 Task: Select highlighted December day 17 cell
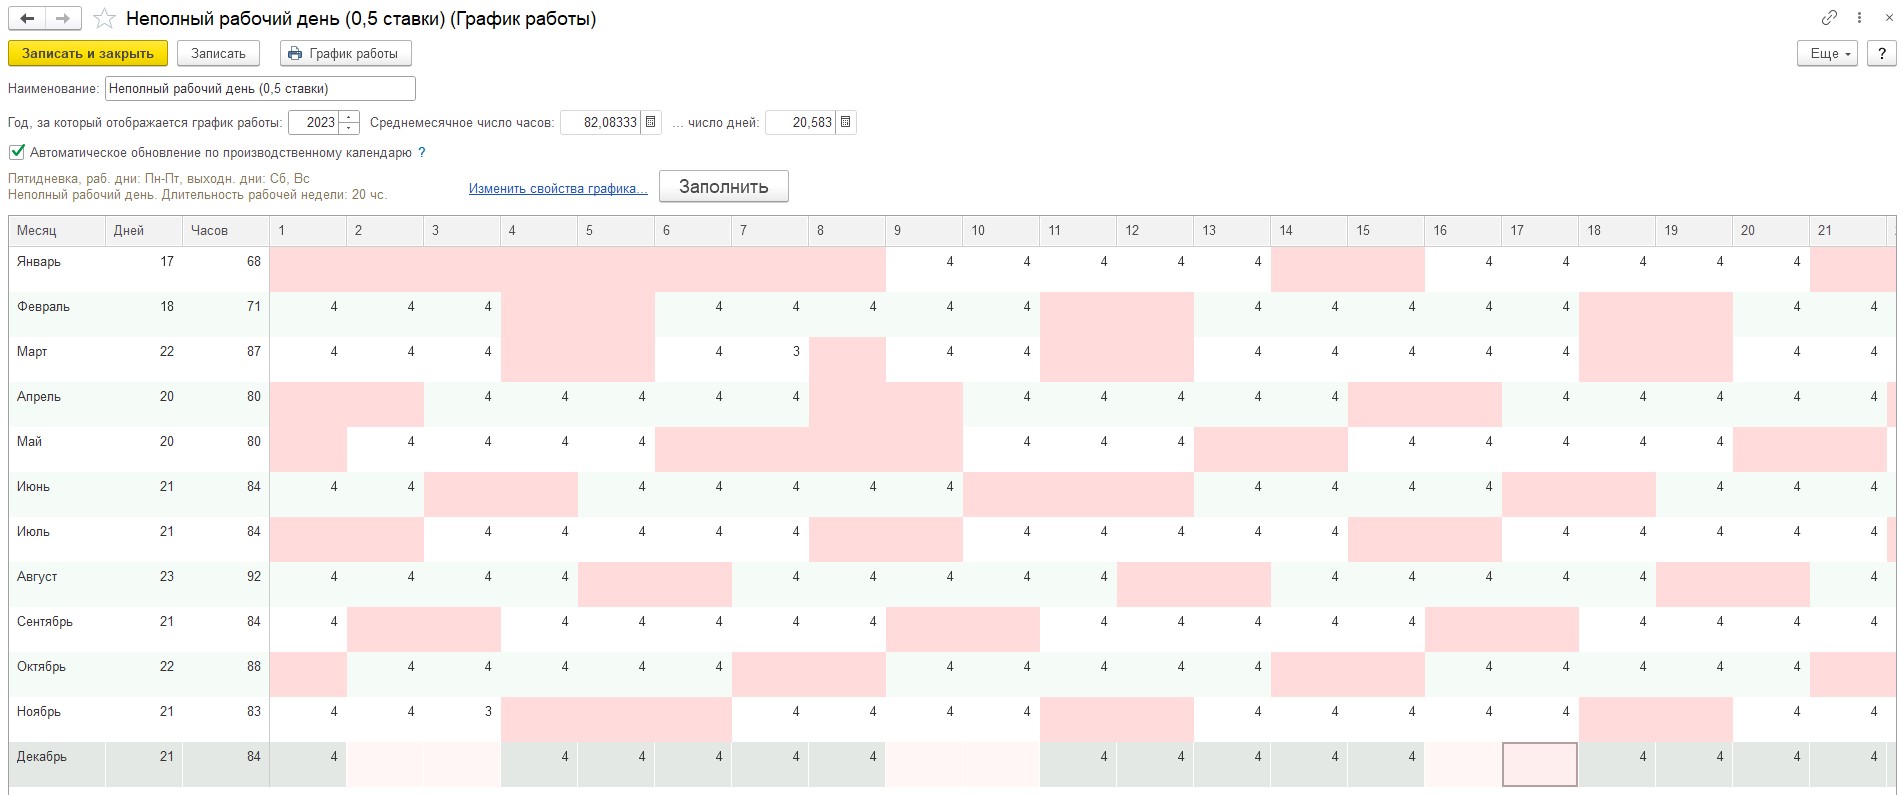[1540, 764]
